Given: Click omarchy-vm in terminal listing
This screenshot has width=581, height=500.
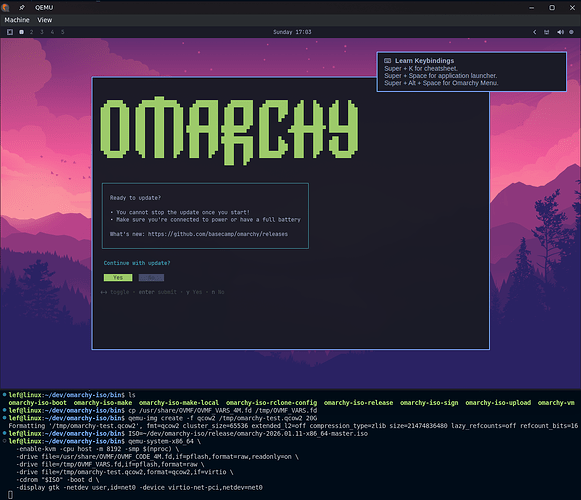Looking at the screenshot, I should [x=556, y=403].
